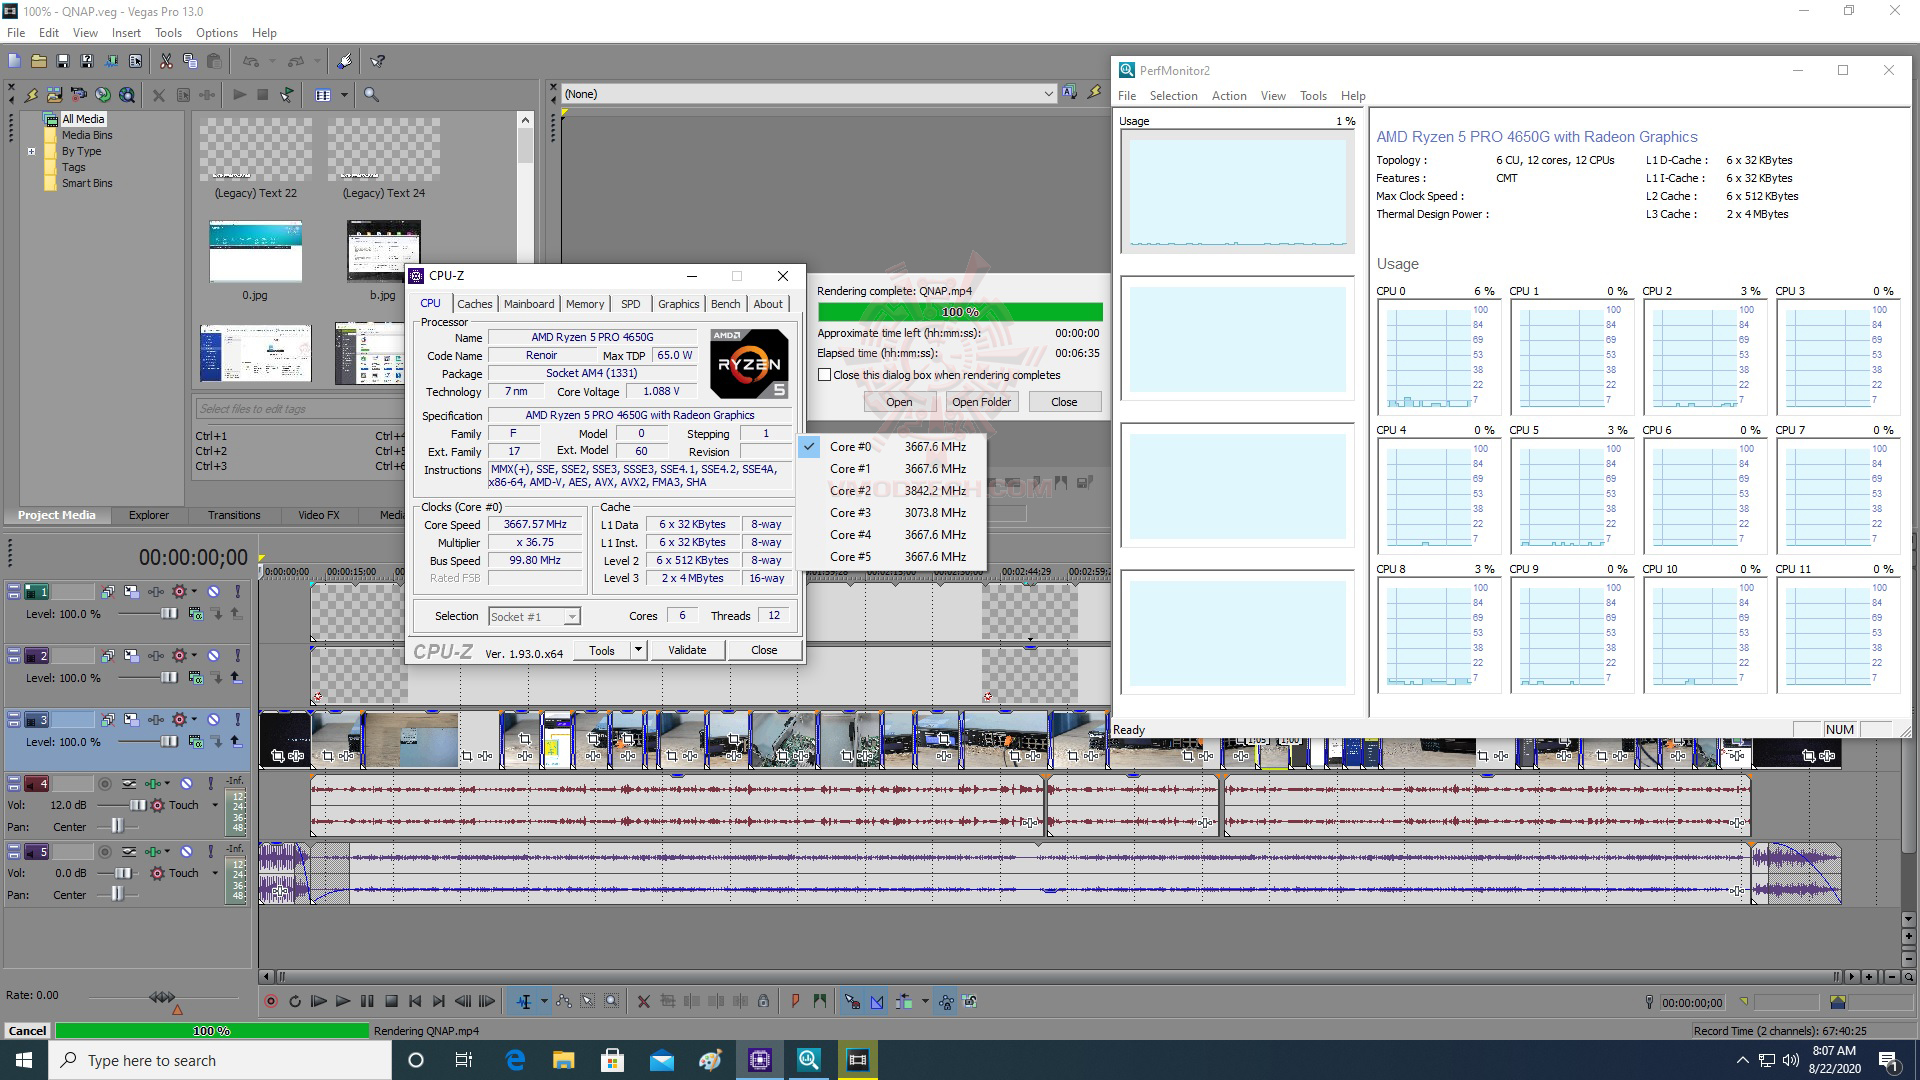Click the Search Media Bins magnifier icon
The image size is (1920, 1080).
point(371,95)
